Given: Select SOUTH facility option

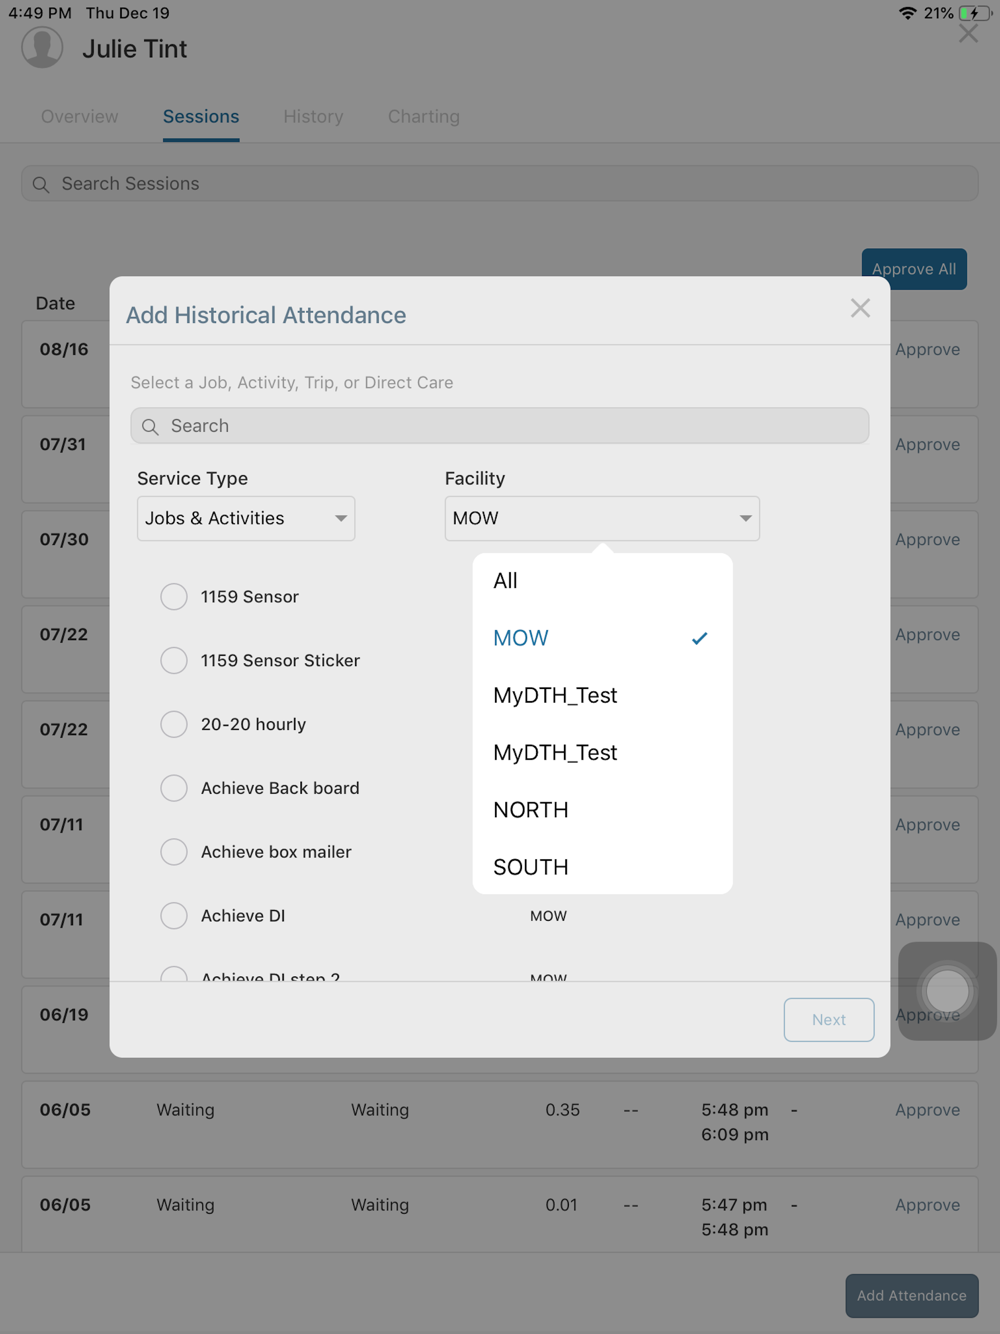Looking at the screenshot, I should tap(602, 867).
